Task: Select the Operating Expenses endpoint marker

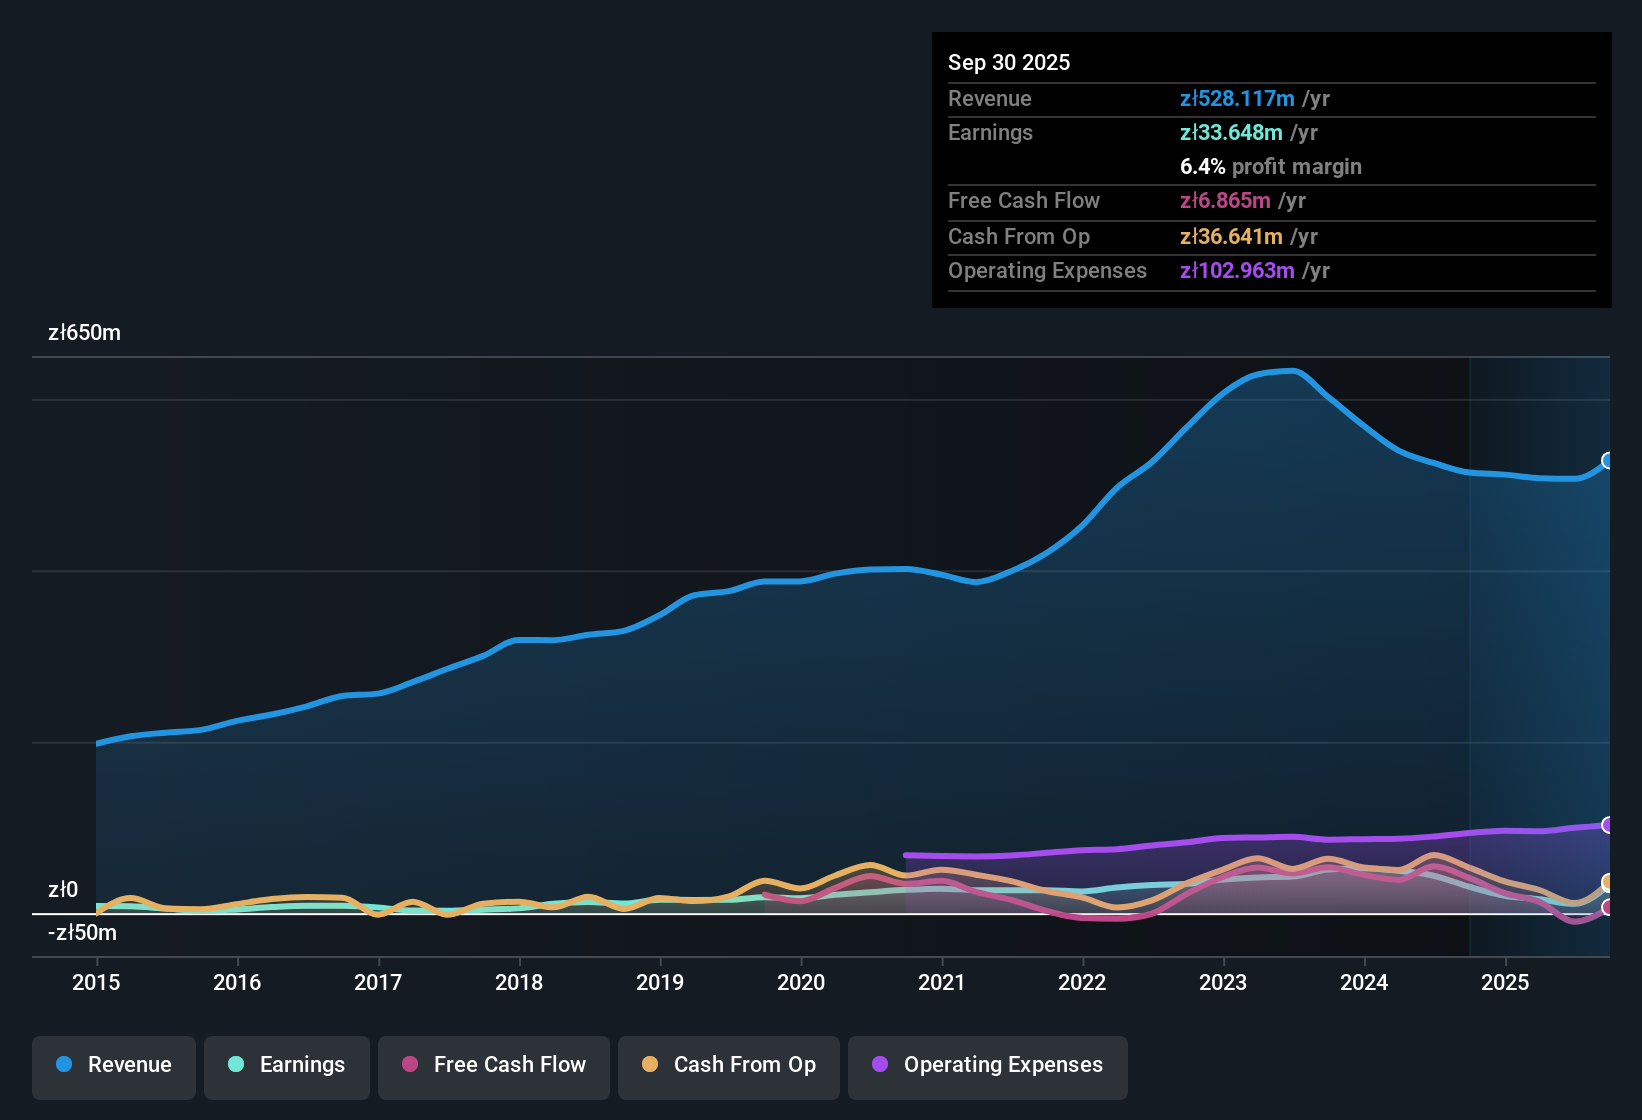Action: tap(1608, 825)
